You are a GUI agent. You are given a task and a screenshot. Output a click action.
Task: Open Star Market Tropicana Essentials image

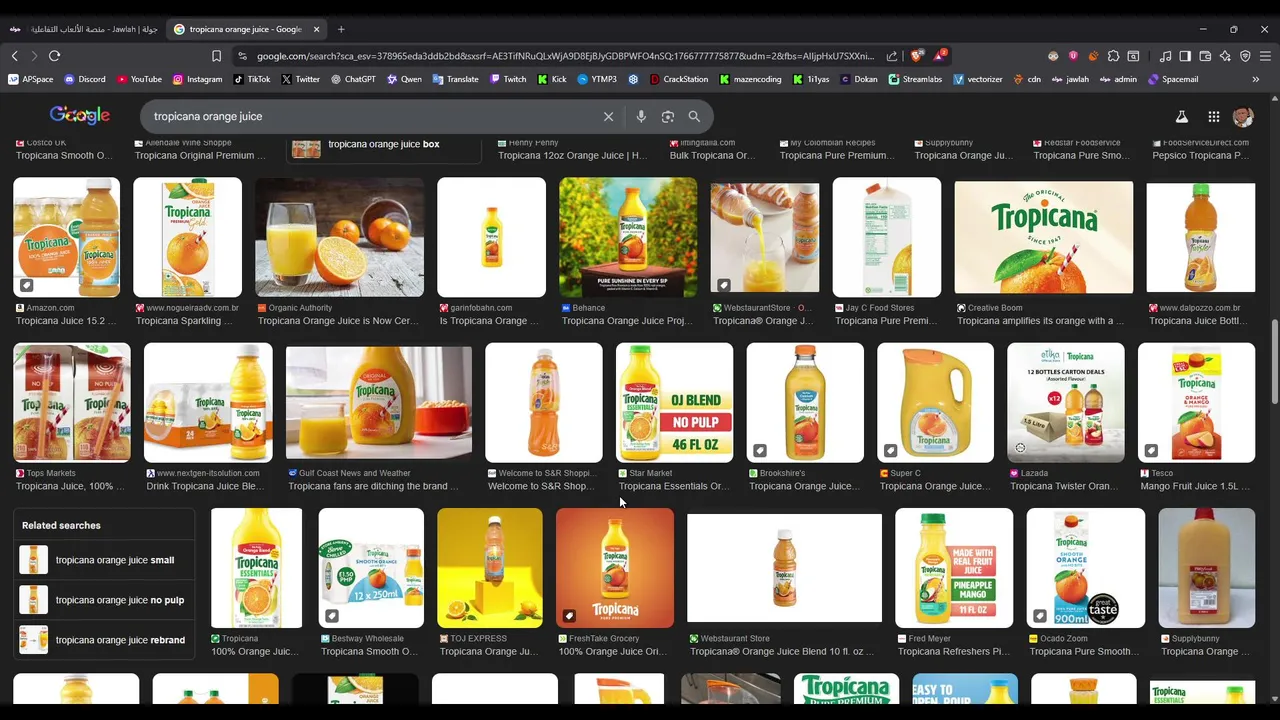coord(674,402)
